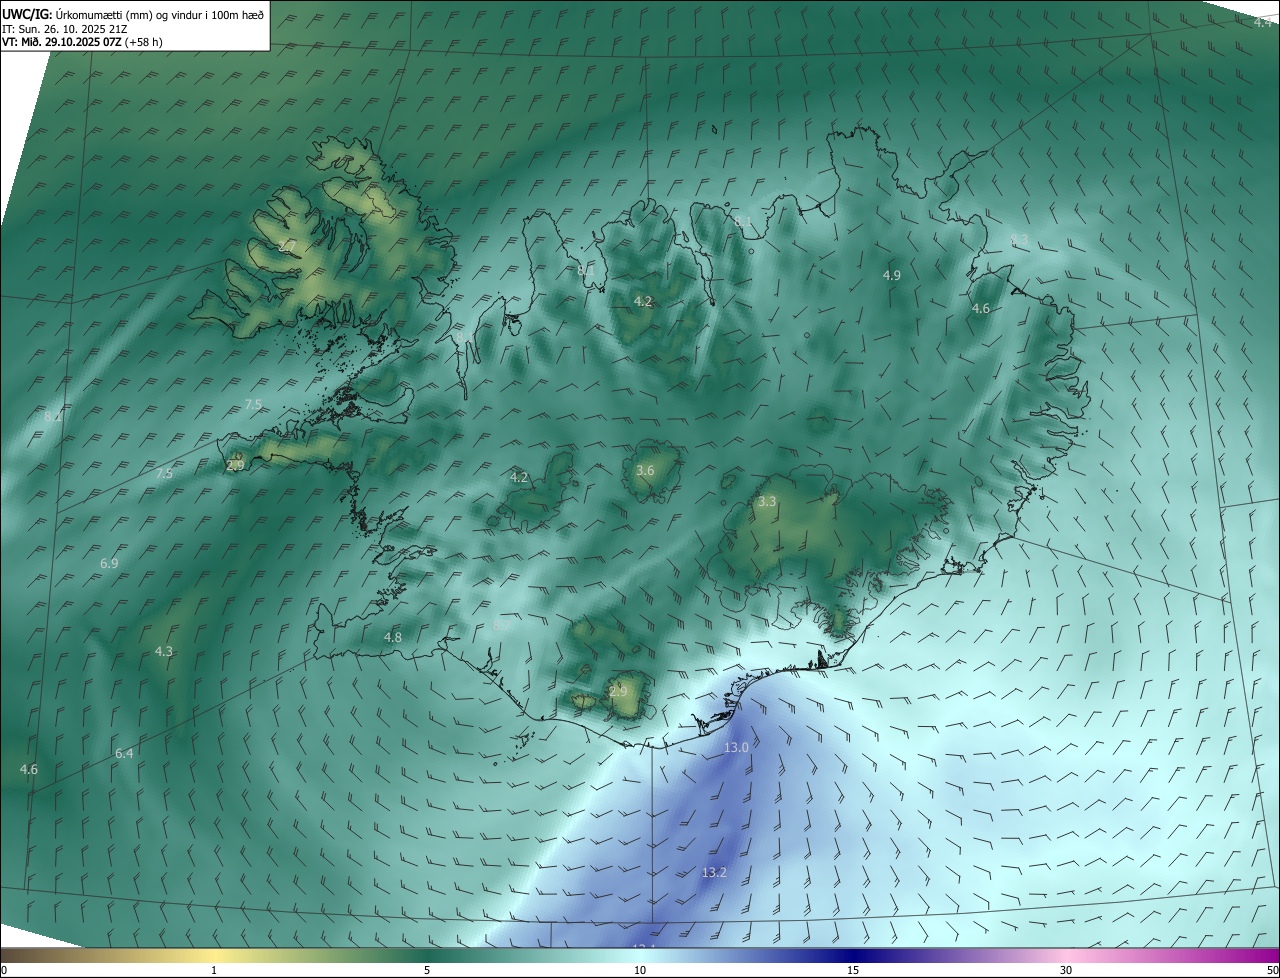The height and width of the screenshot is (978, 1280).
Task: Click the 4.6 value near the east coast
Action: [x=981, y=309]
